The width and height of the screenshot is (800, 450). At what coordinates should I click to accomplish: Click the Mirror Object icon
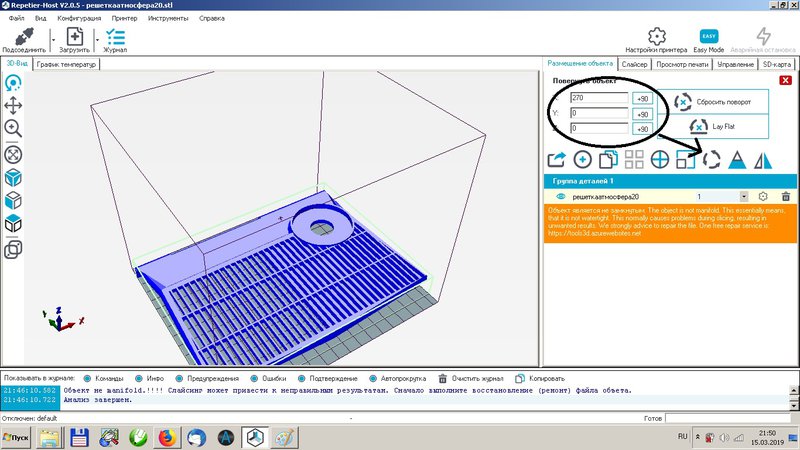pyautogui.click(x=763, y=159)
